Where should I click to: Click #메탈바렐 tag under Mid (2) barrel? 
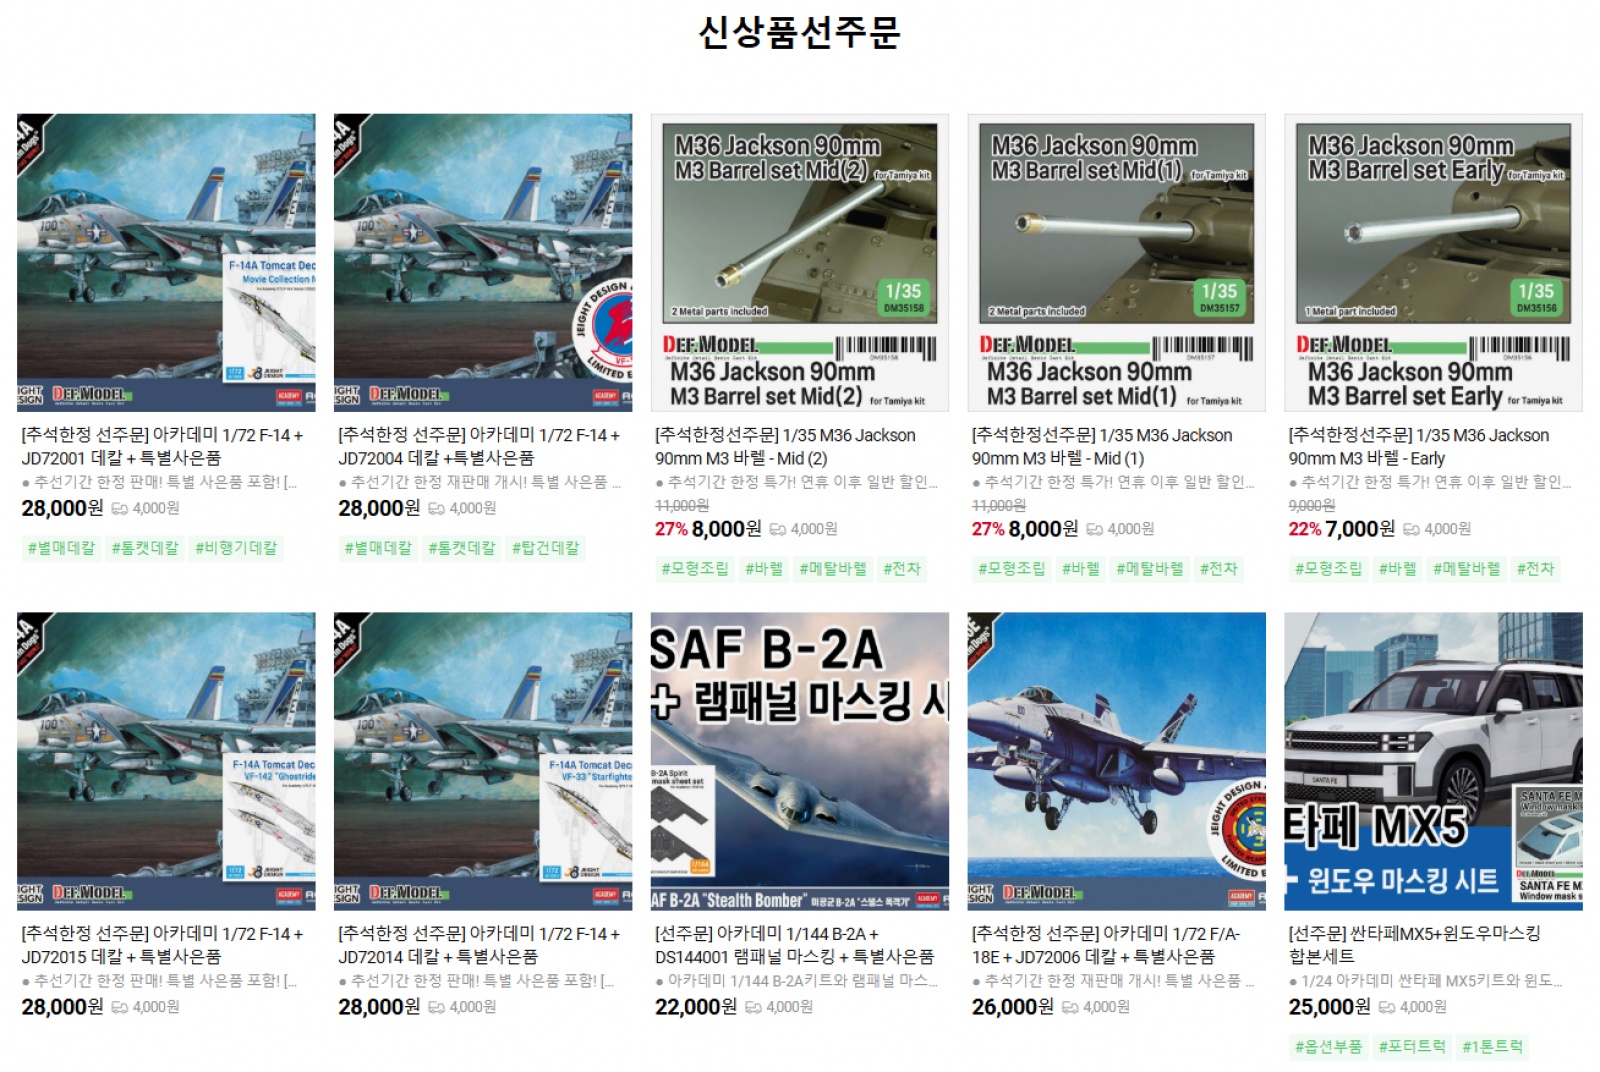[833, 569]
